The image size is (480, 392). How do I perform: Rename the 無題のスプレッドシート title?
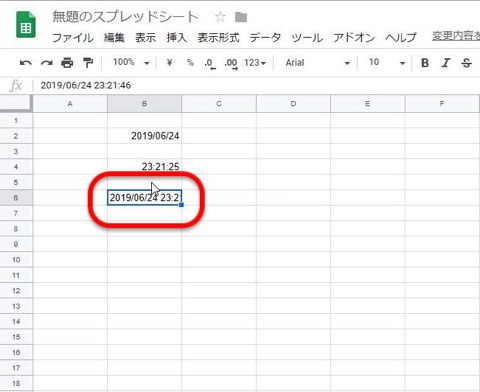pyautogui.click(x=125, y=17)
